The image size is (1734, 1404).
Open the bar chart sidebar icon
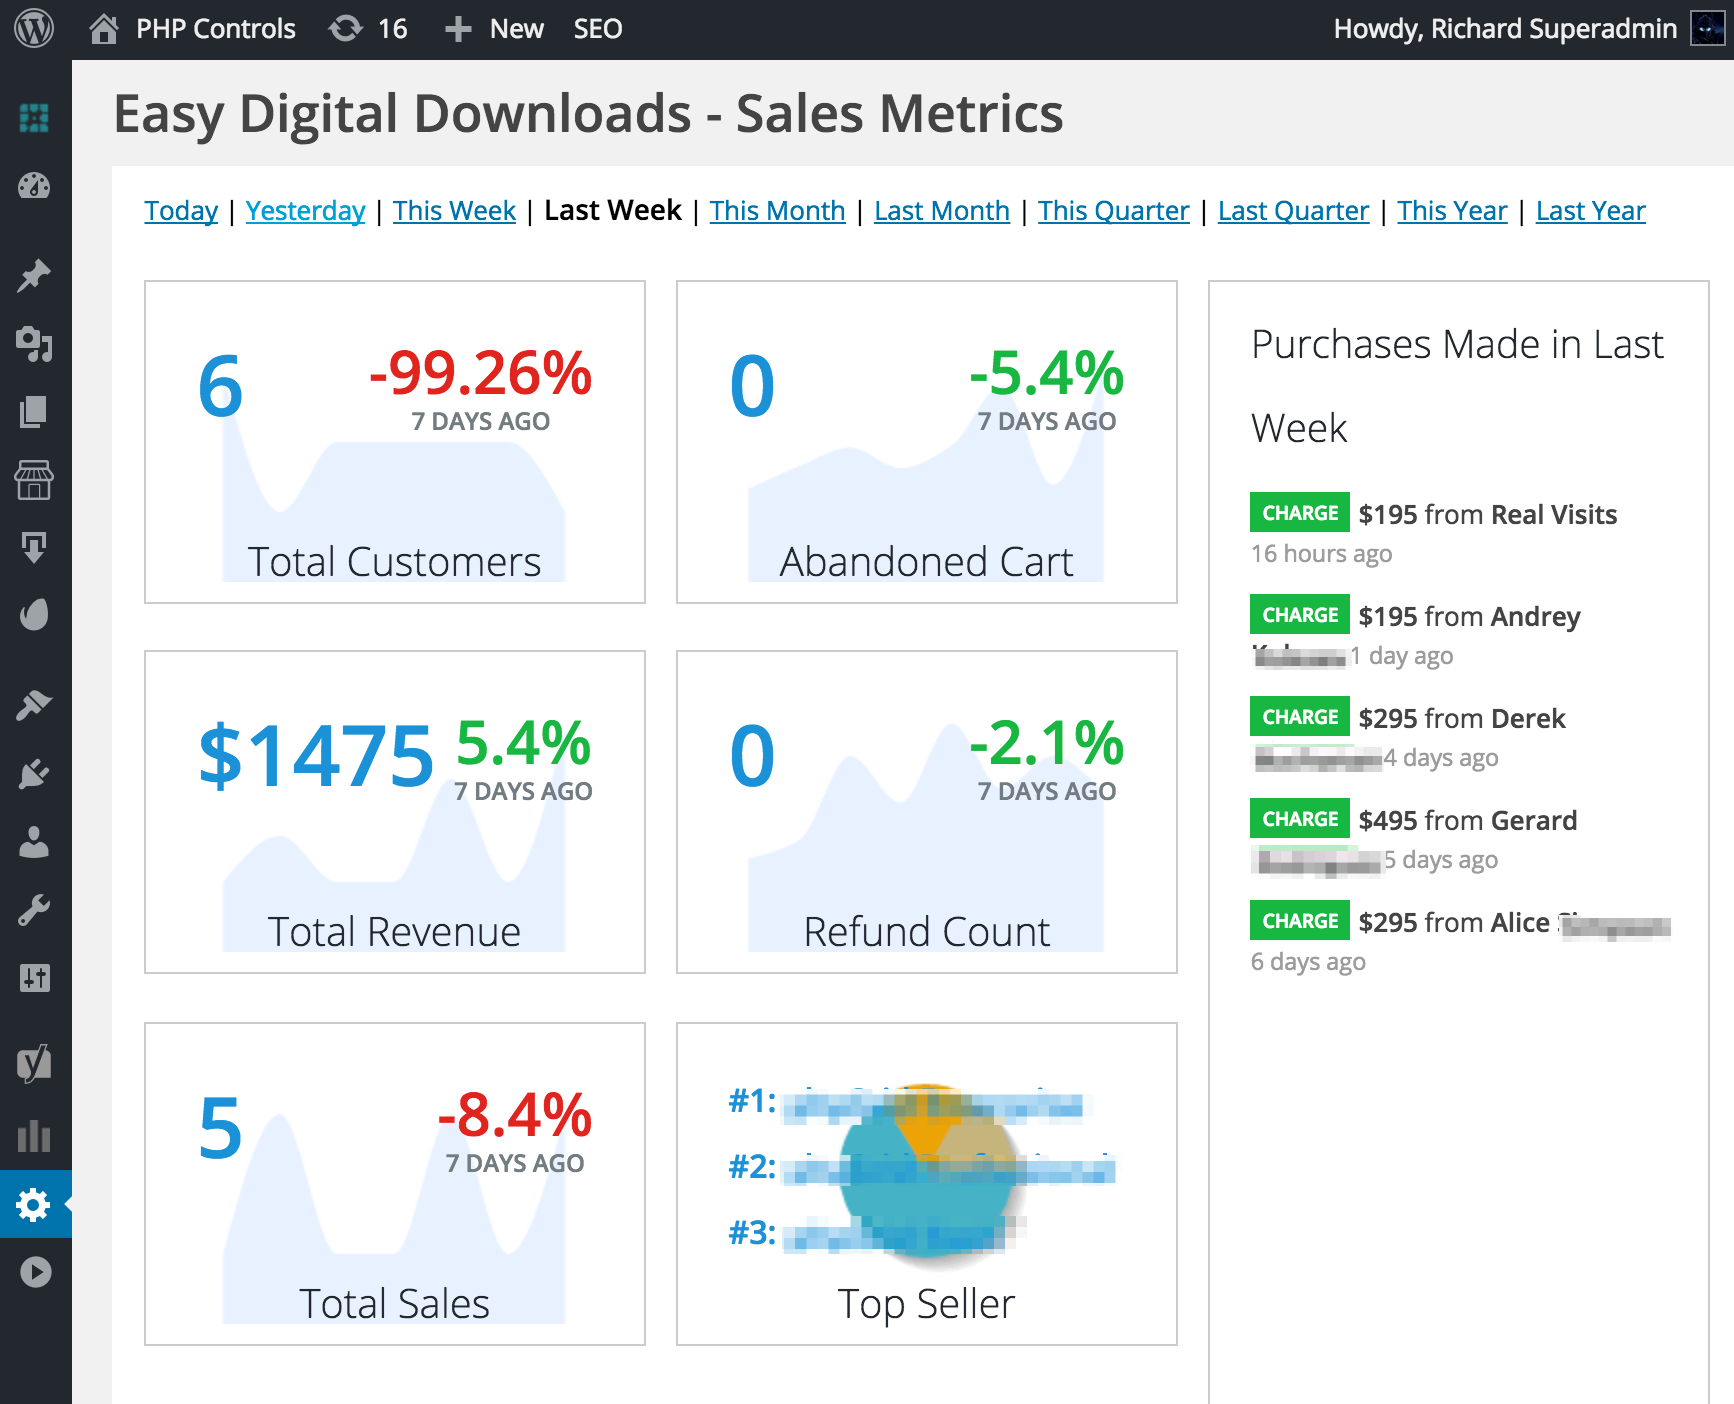tap(34, 1136)
